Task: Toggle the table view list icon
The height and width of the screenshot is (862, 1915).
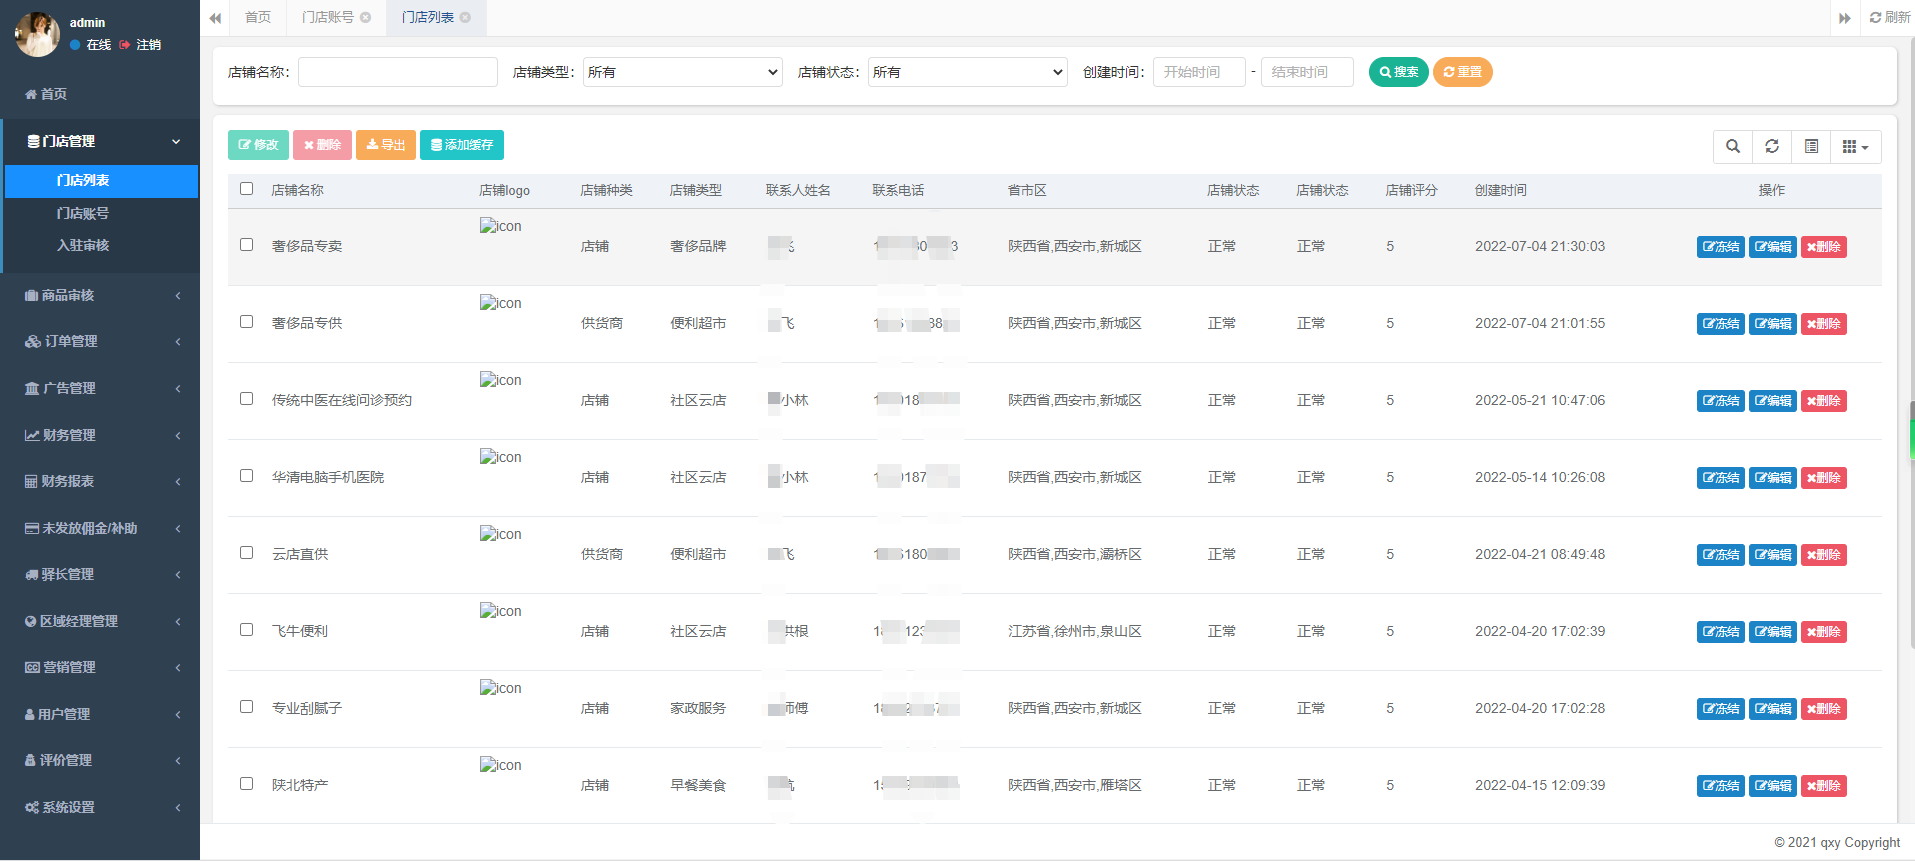Action: click(1811, 146)
